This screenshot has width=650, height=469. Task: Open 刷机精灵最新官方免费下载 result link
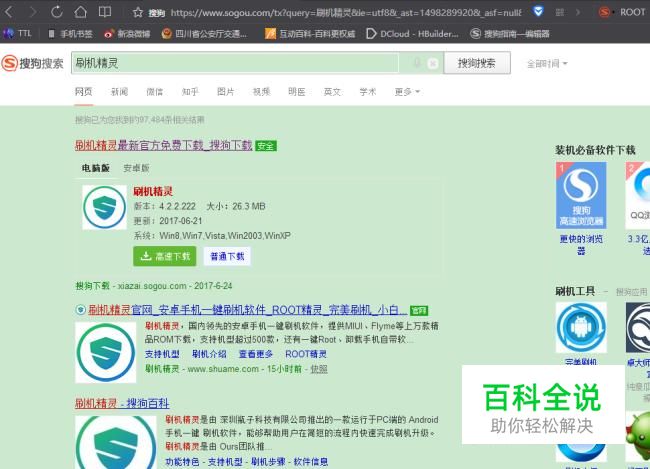(x=163, y=145)
